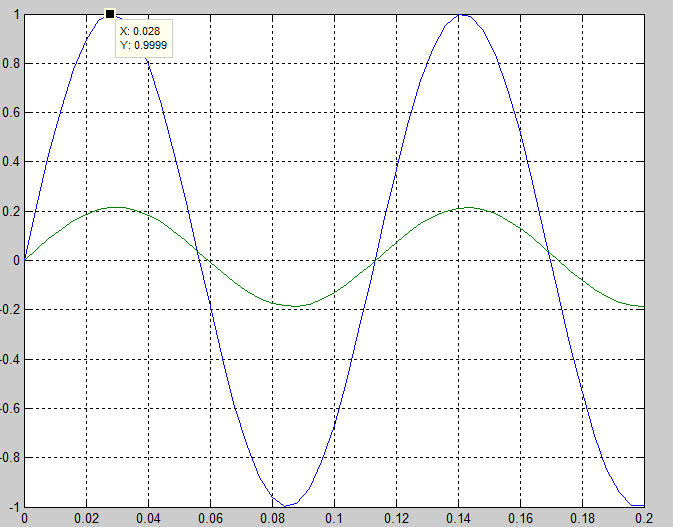Click the y-axis tick label 0.8
The image size is (673, 527).
coord(11,64)
